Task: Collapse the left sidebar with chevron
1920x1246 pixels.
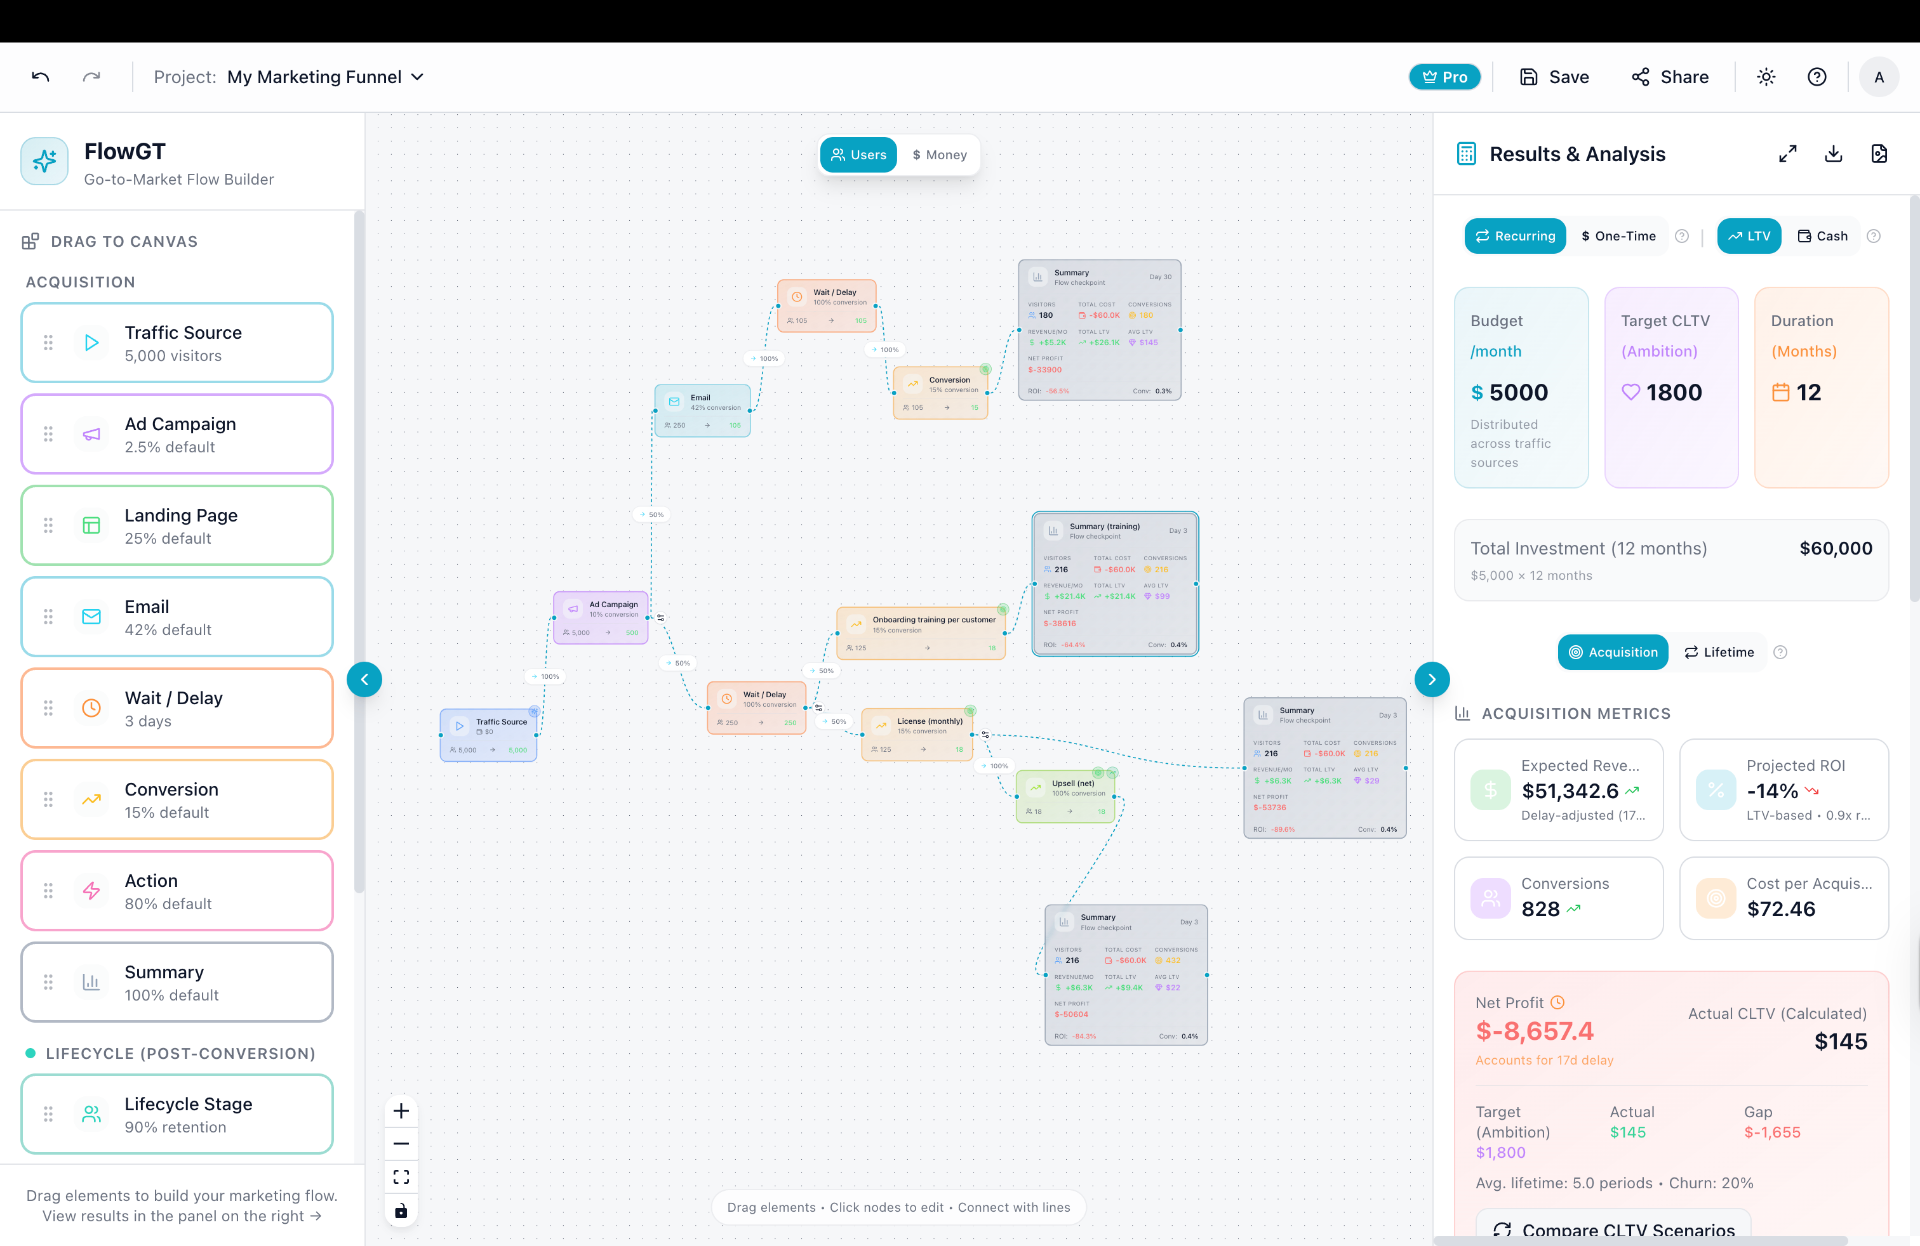Action: point(364,680)
